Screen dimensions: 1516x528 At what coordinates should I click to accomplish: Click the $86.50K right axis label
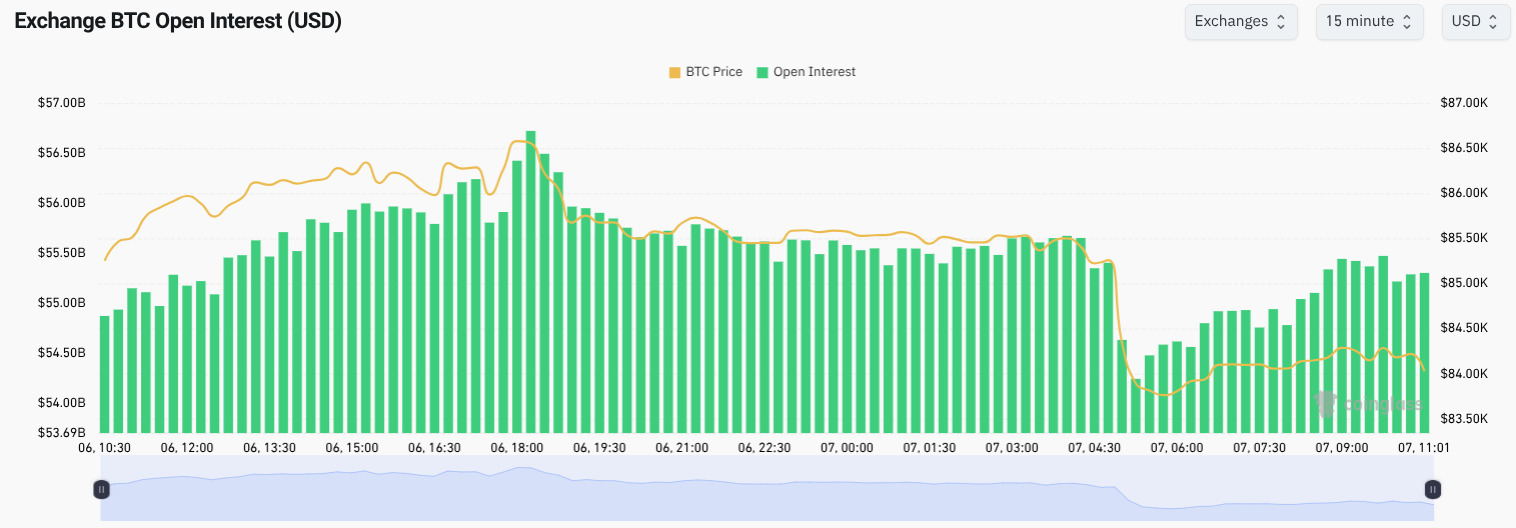[1464, 148]
